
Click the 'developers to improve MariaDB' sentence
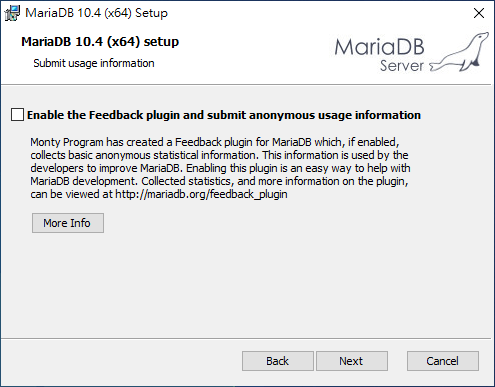[x=106, y=168]
